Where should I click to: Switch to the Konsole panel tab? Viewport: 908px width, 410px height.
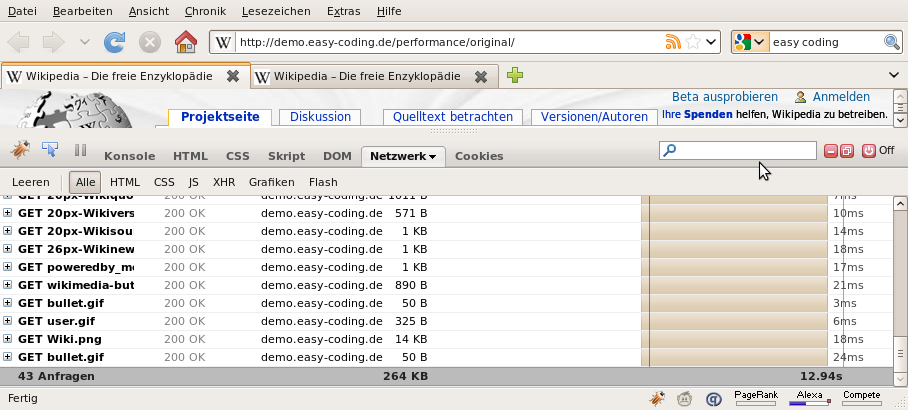(129, 156)
